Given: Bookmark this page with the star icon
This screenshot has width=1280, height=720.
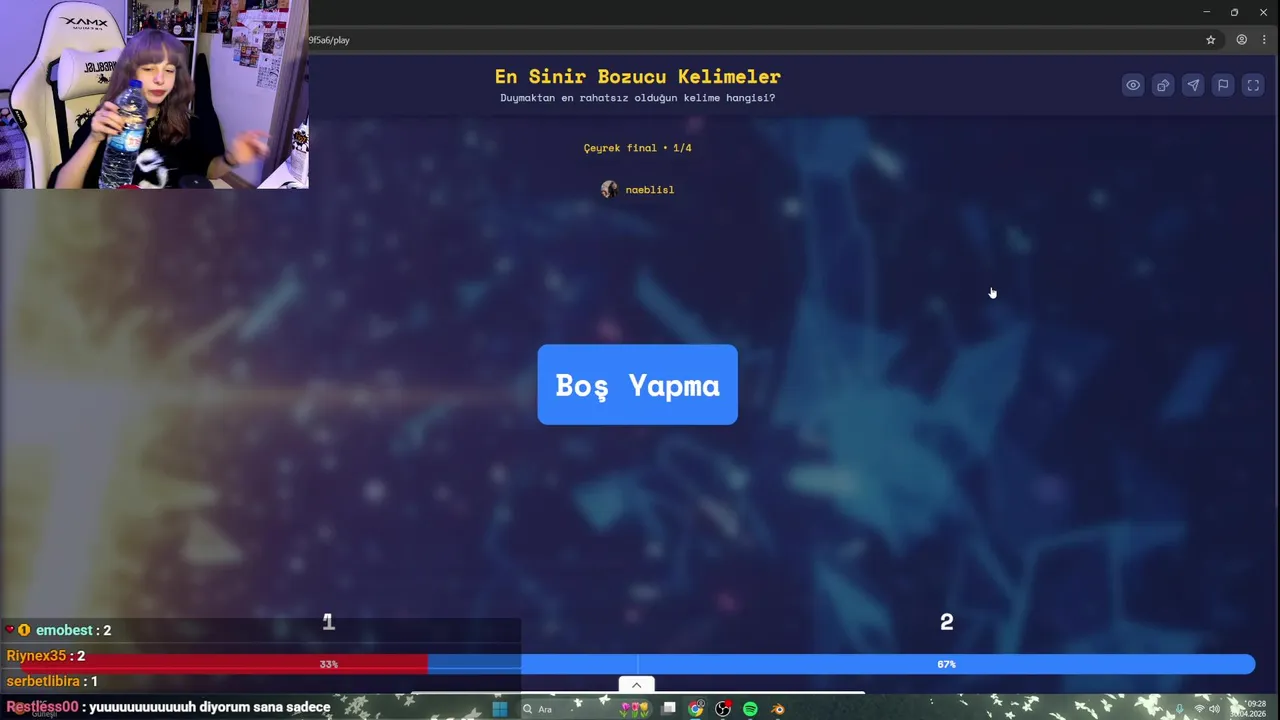Looking at the screenshot, I should (1210, 40).
